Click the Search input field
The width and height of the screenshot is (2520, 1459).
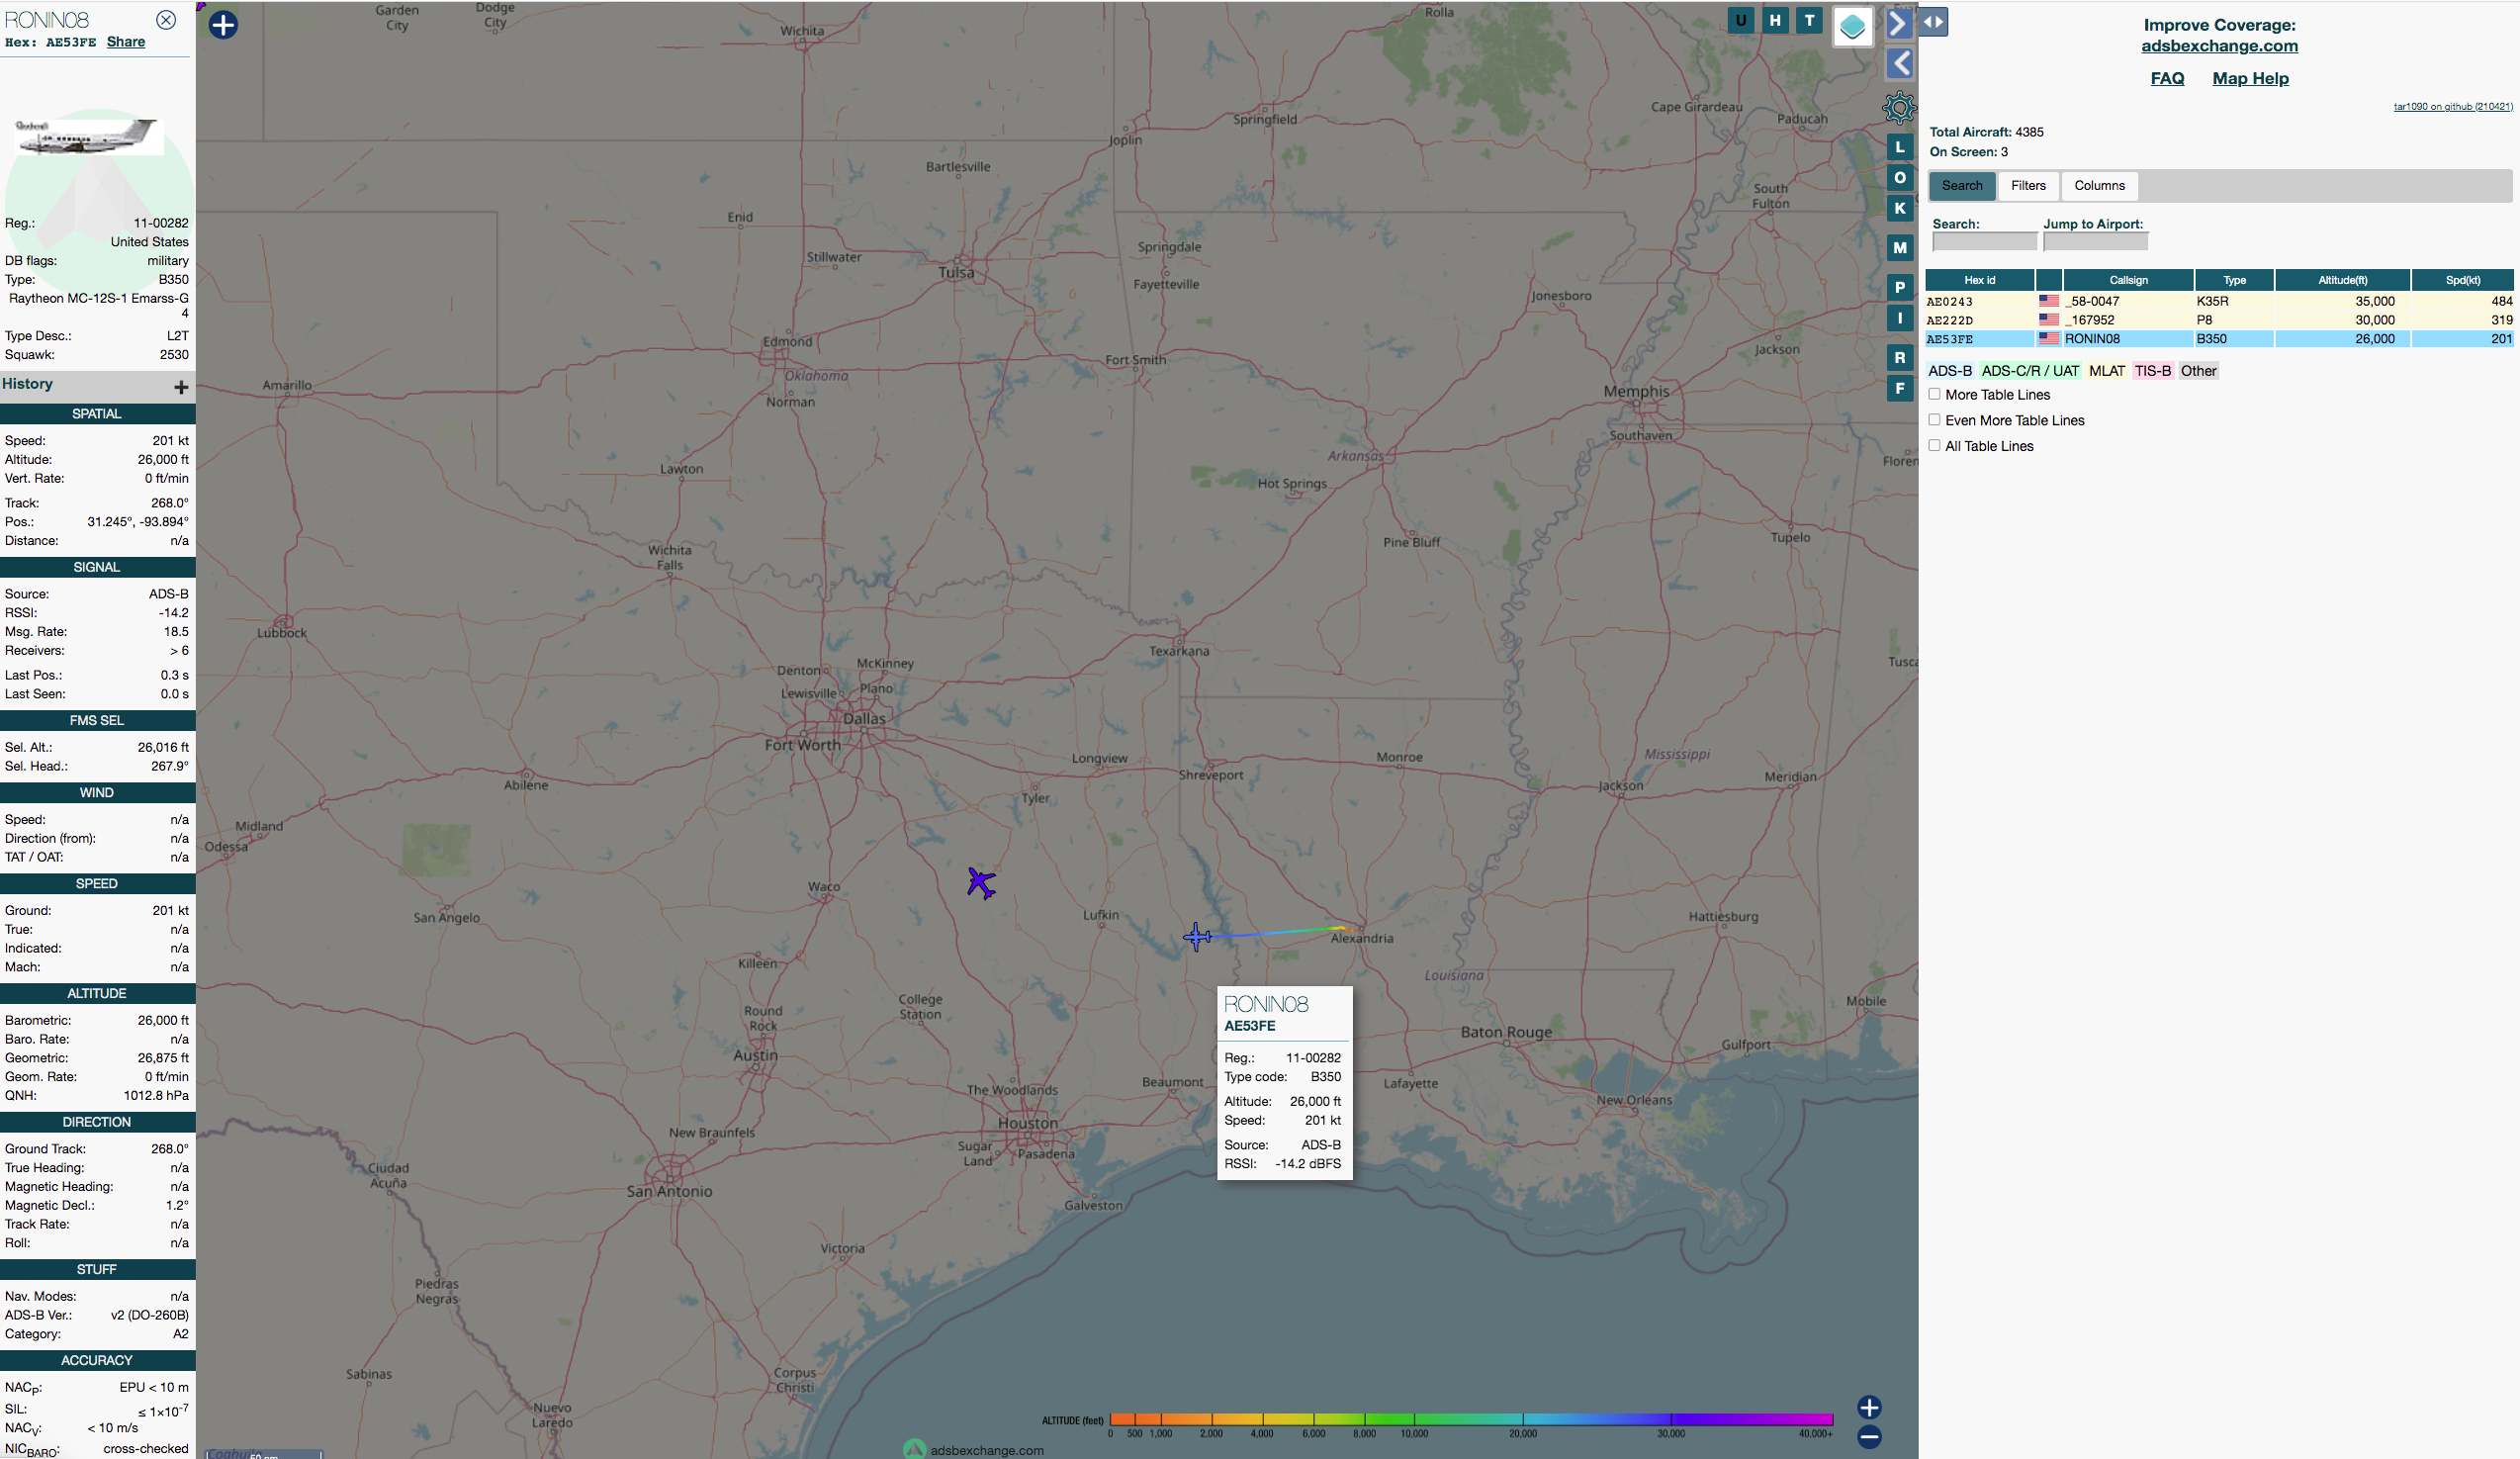point(1984,242)
